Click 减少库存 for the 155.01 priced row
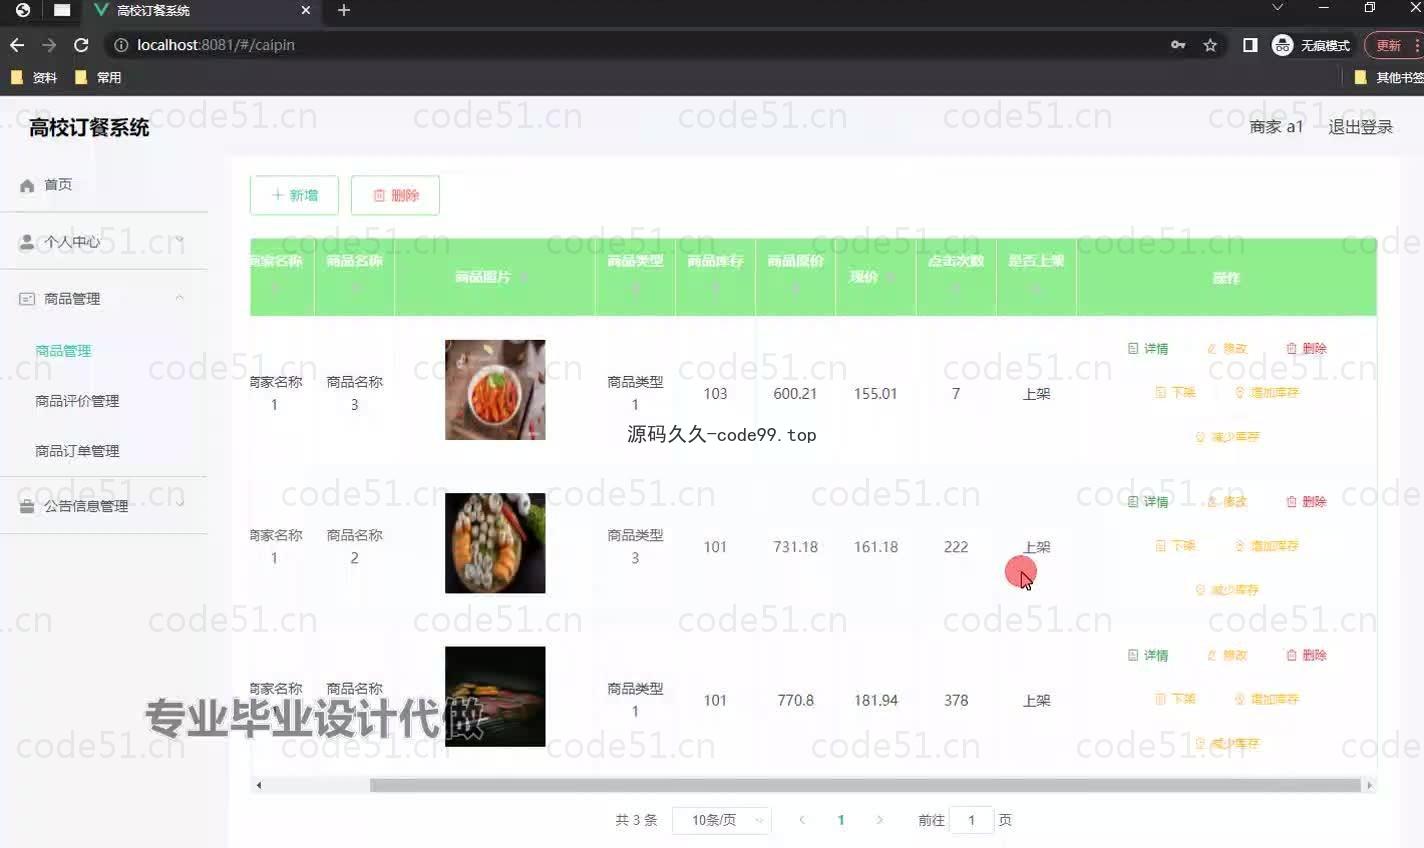Viewport: 1424px width, 848px height. 1227,437
